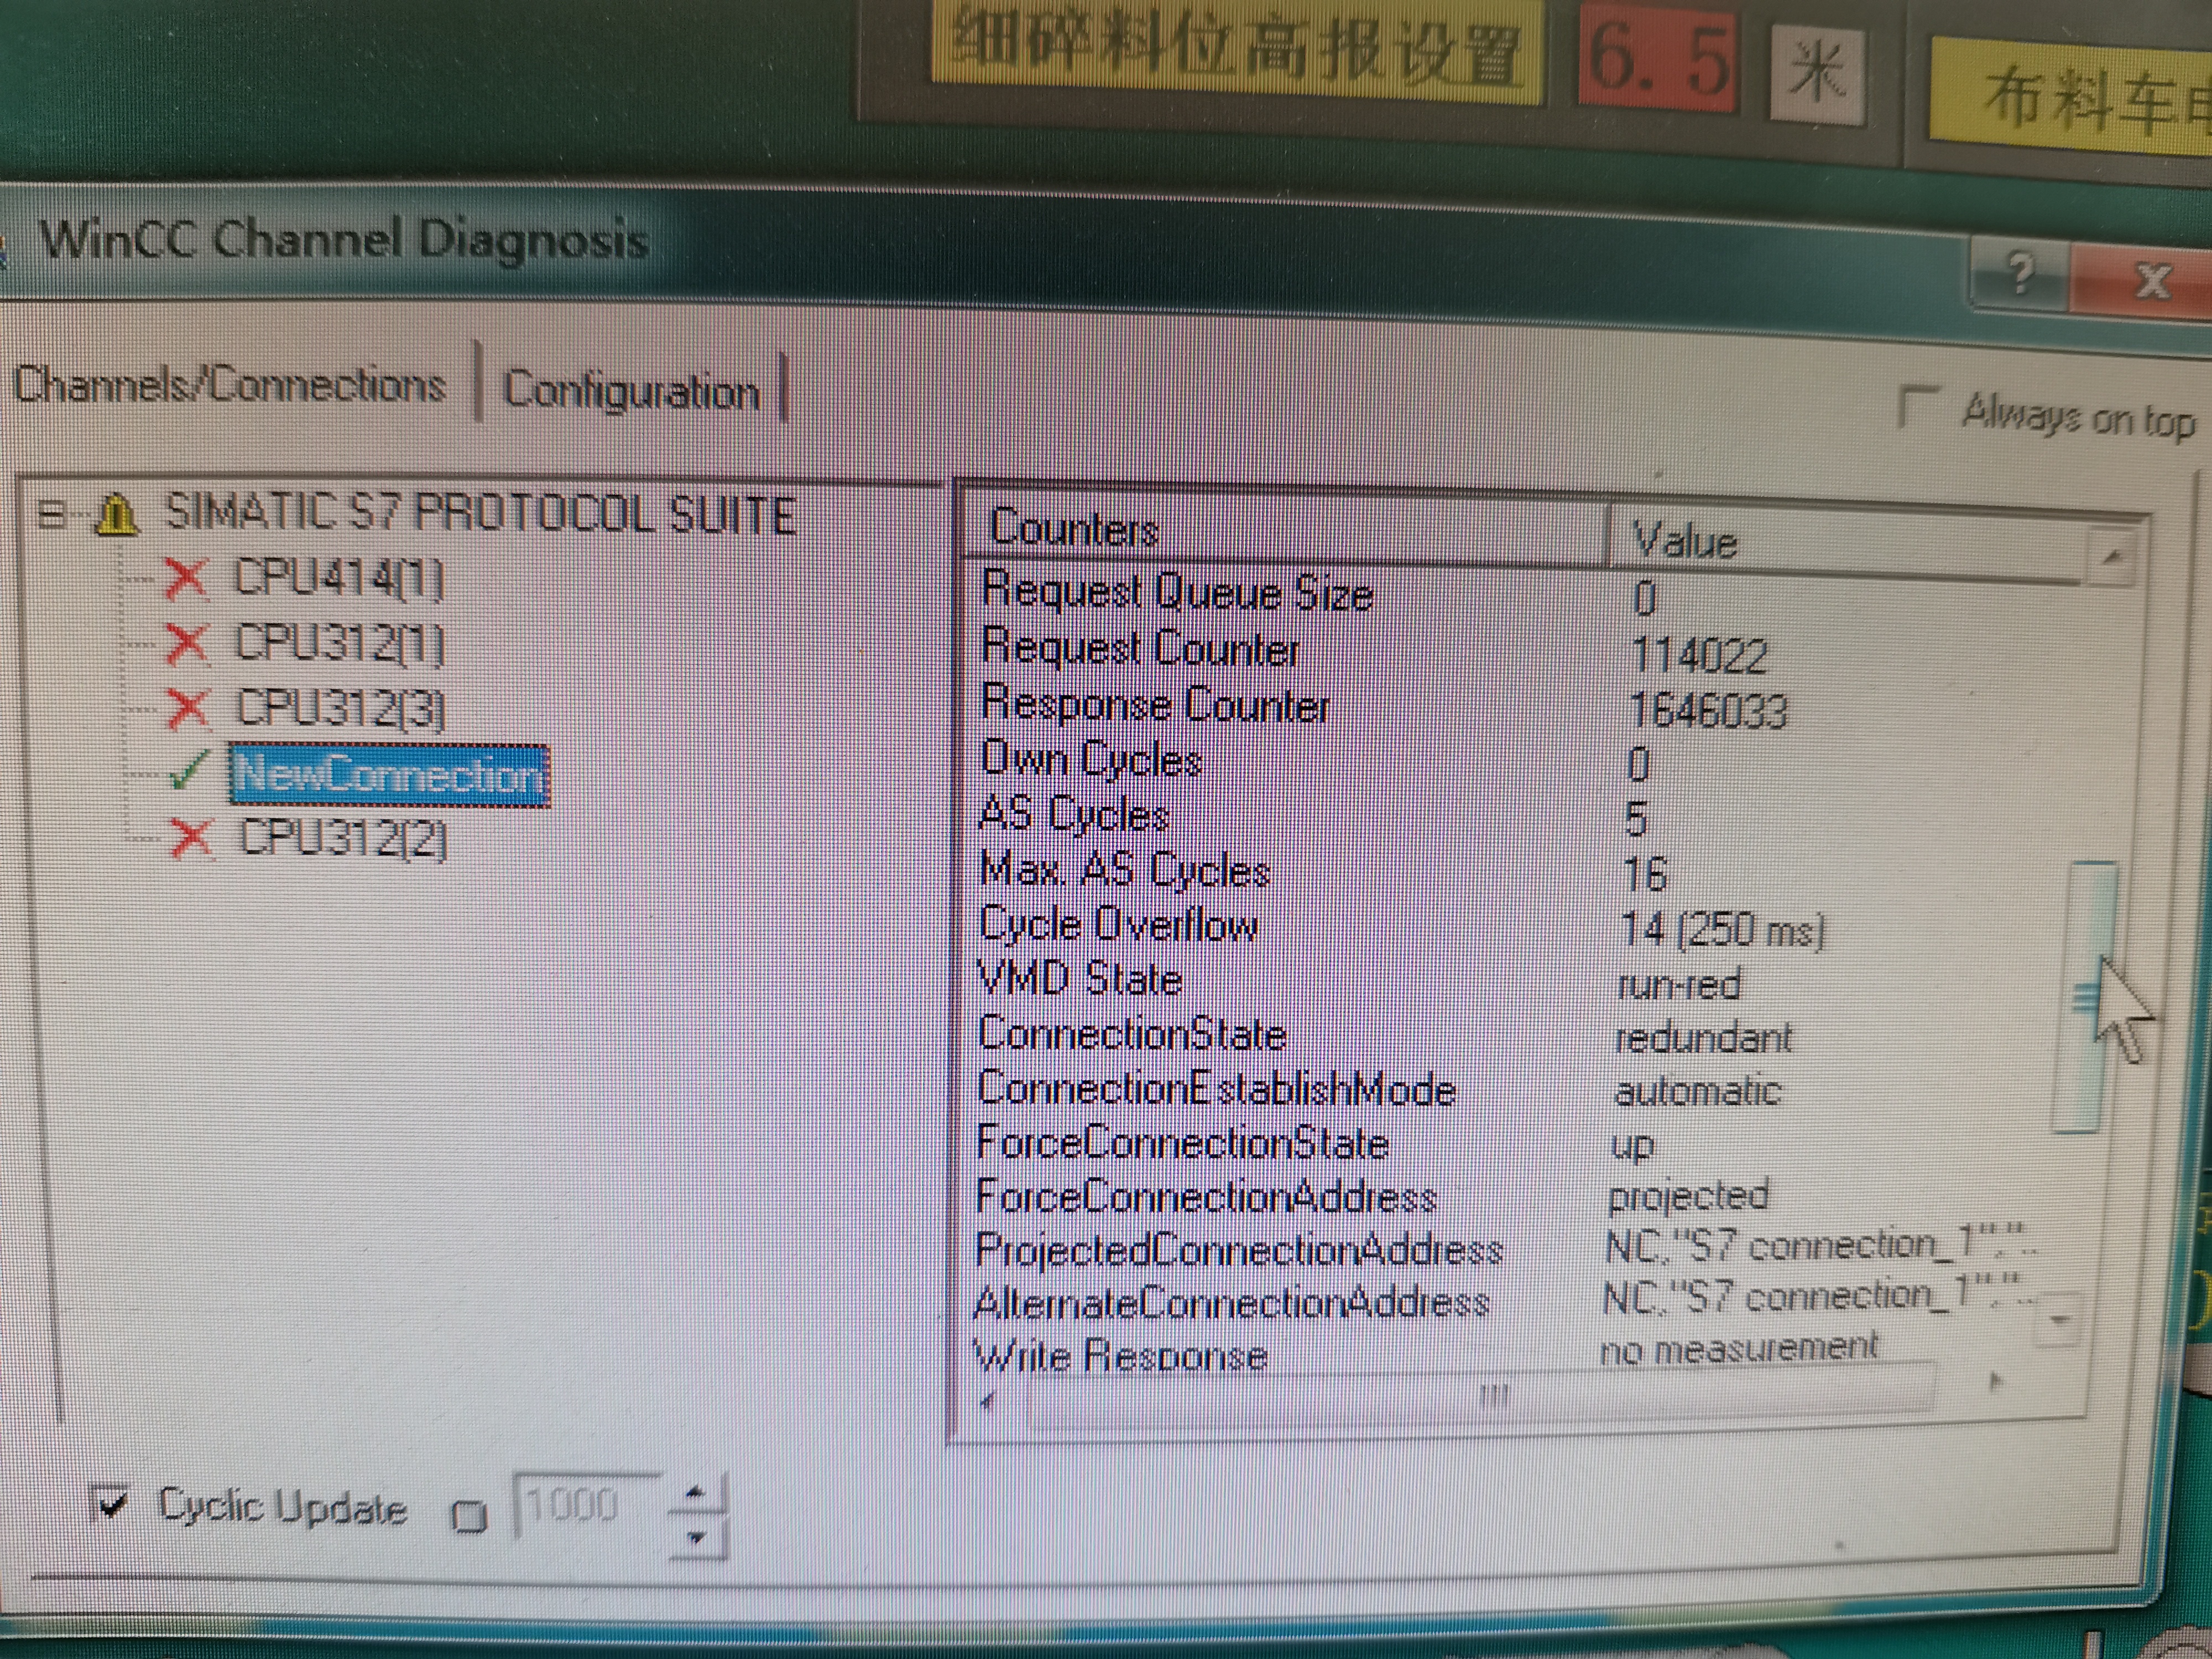Select the CPU414(1) connection label

point(339,578)
